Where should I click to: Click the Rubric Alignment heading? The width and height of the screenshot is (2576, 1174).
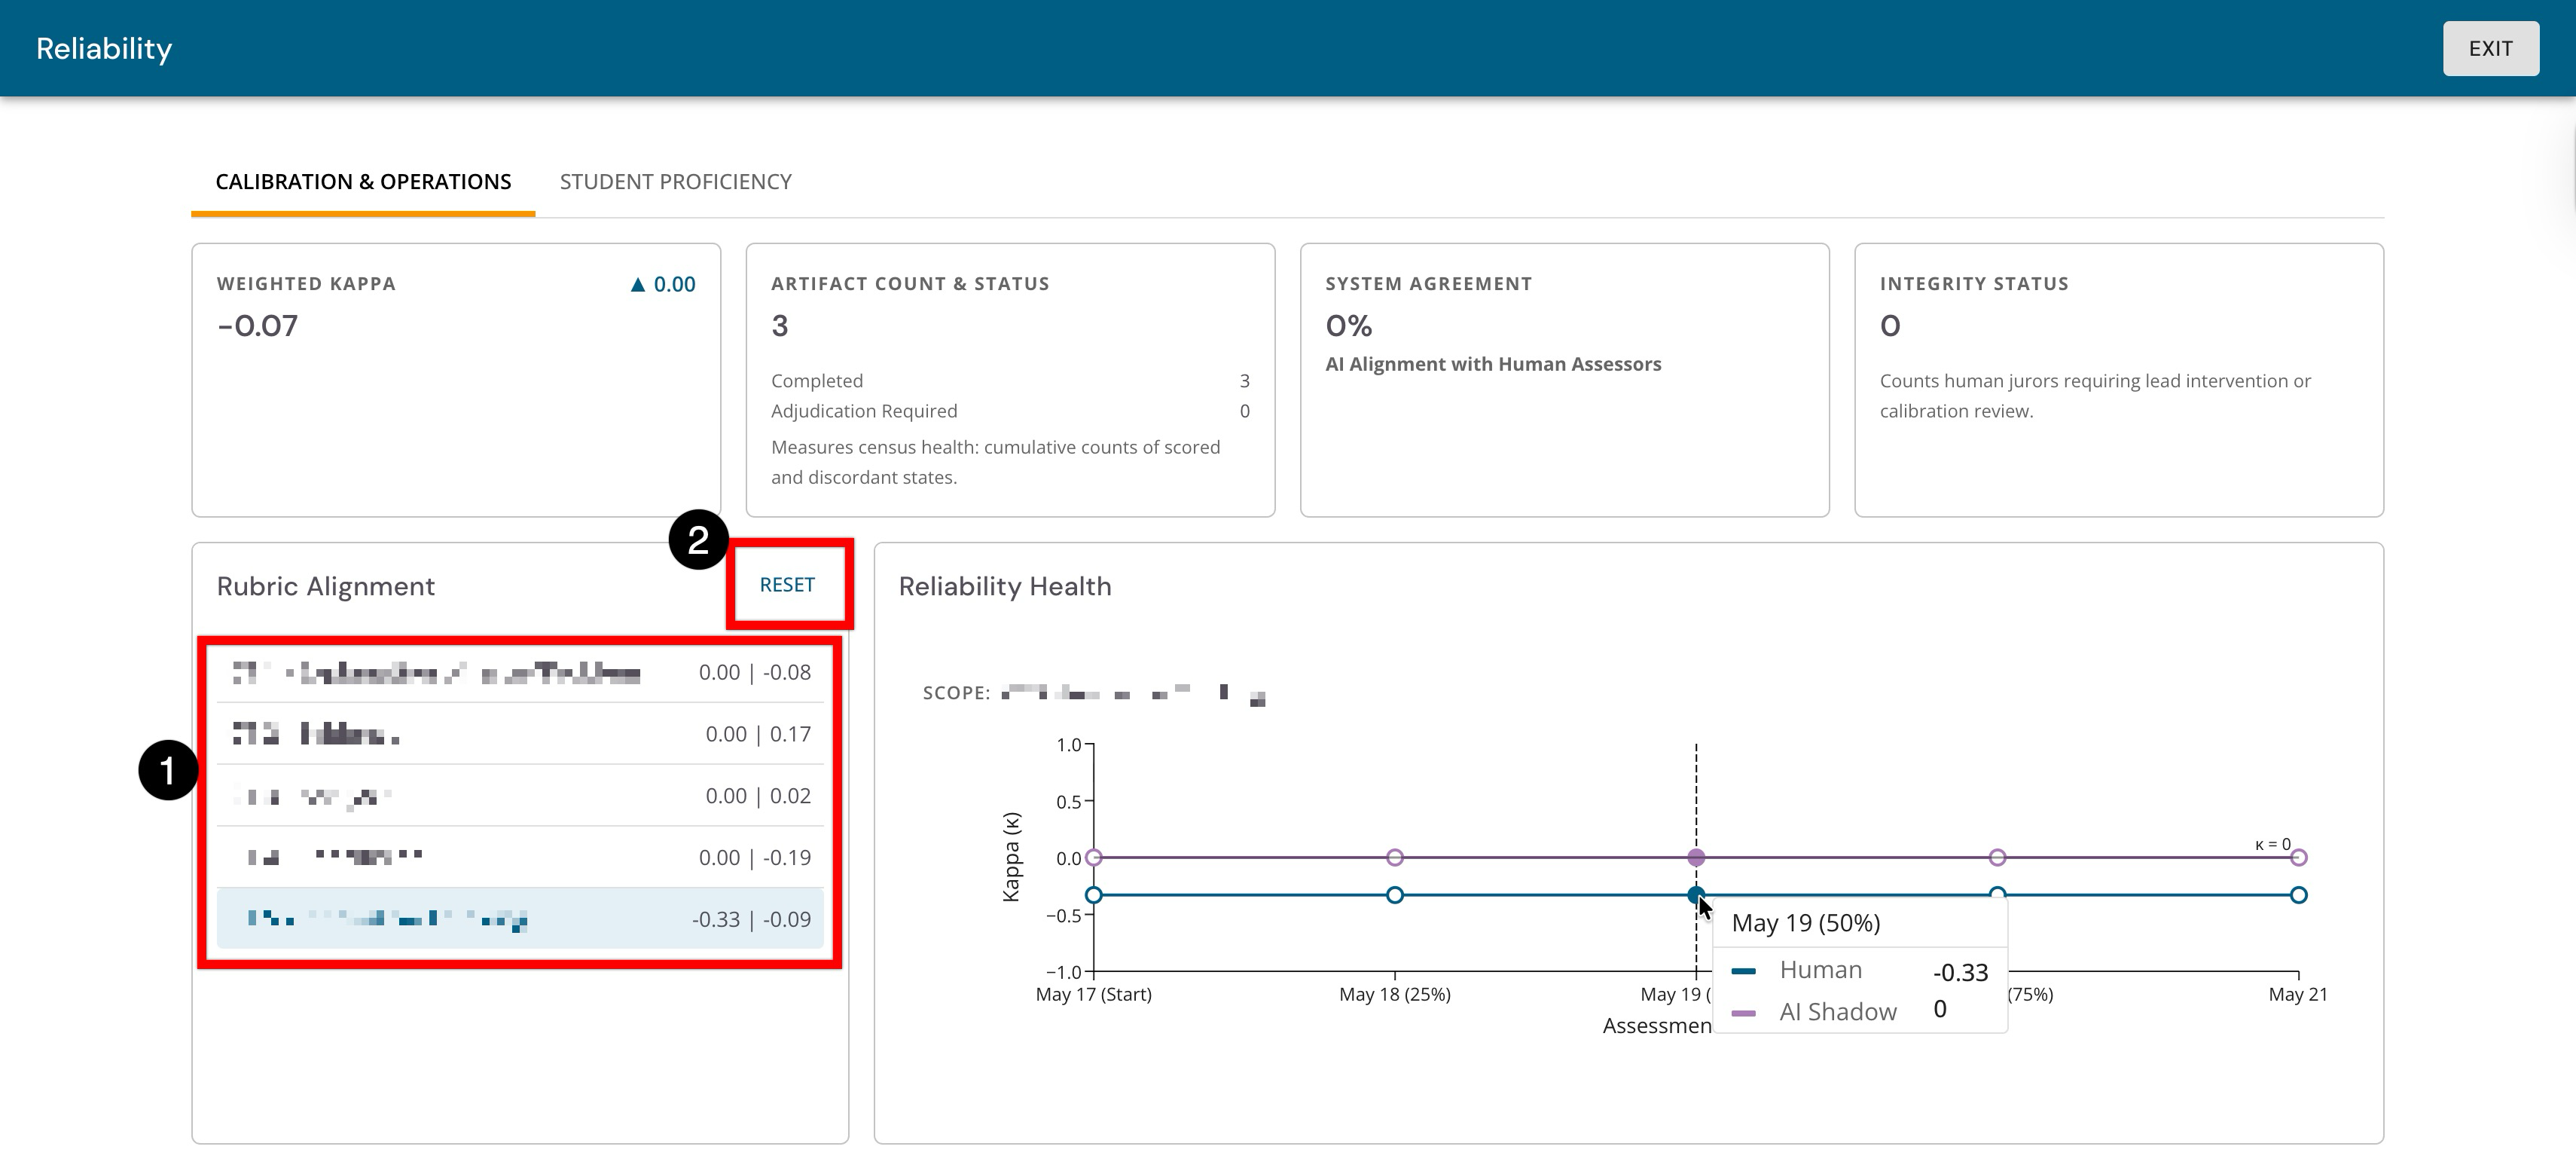tap(326, 586)
